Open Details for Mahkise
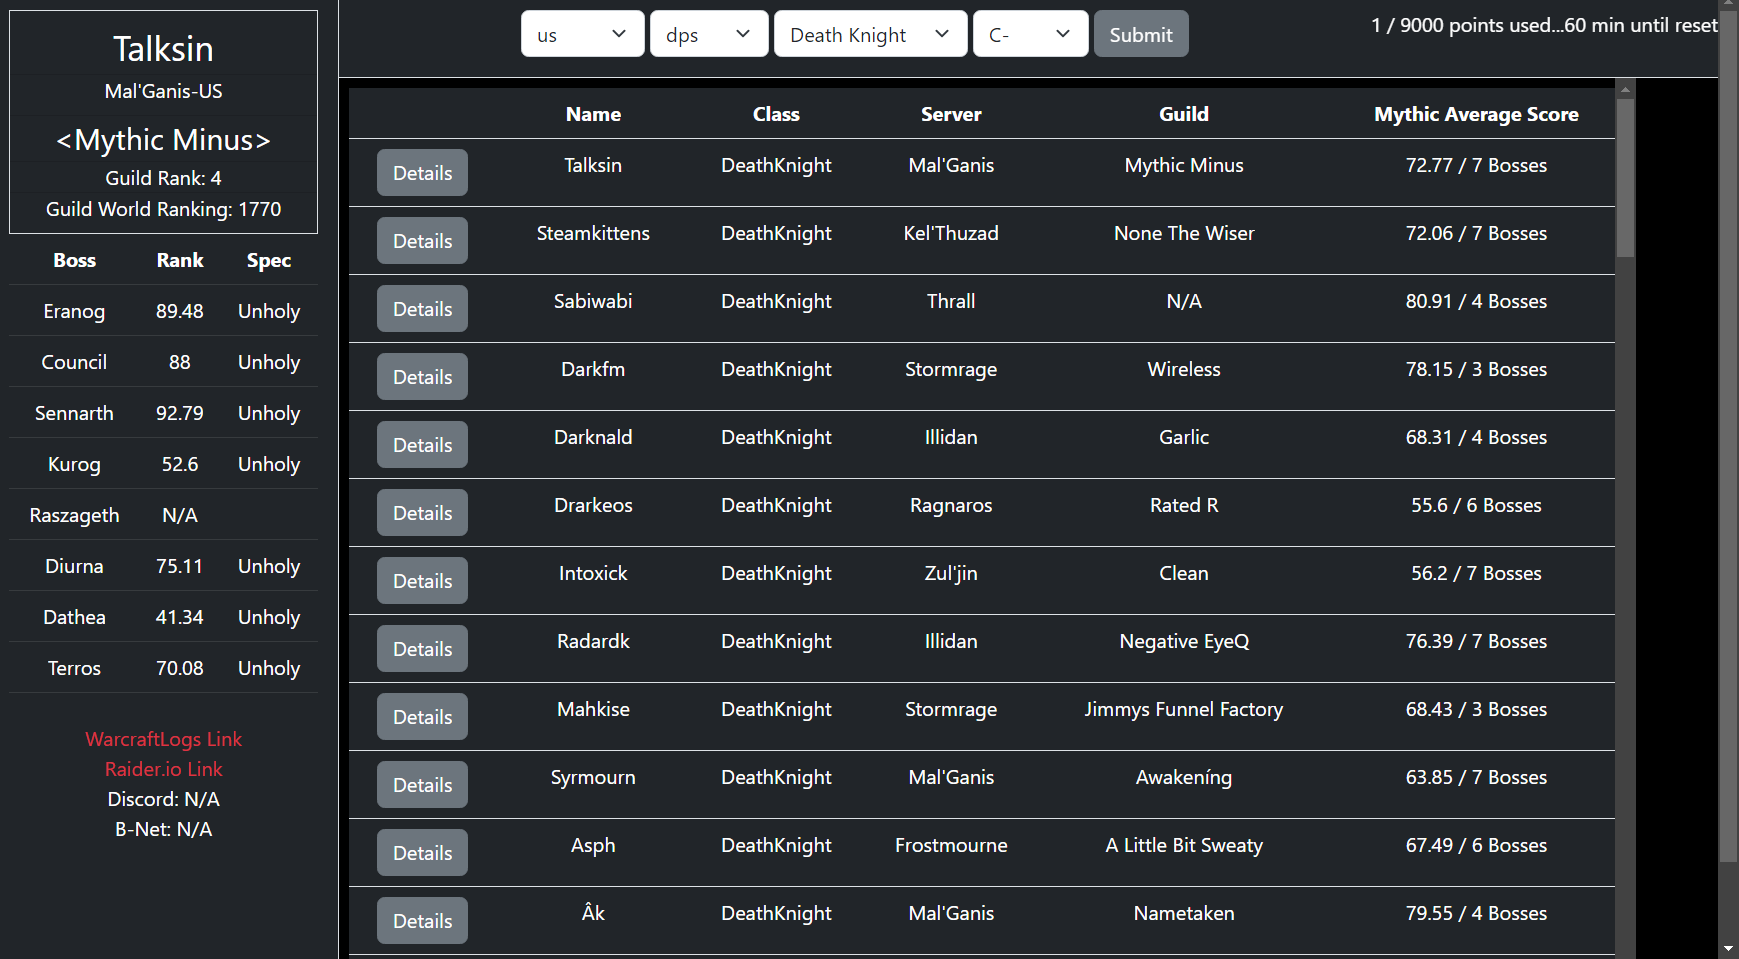The image size is (1739, 959). (x=422, y=717)
